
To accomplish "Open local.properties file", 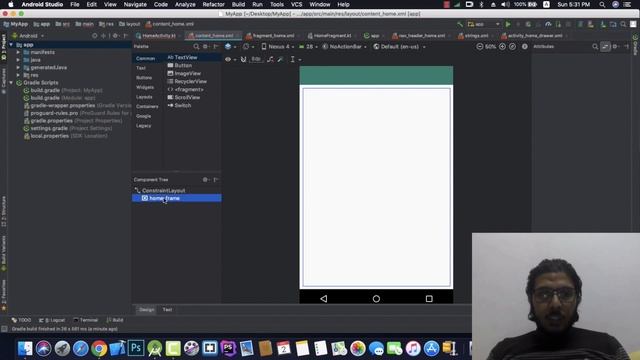I will (x=49, y=136).
